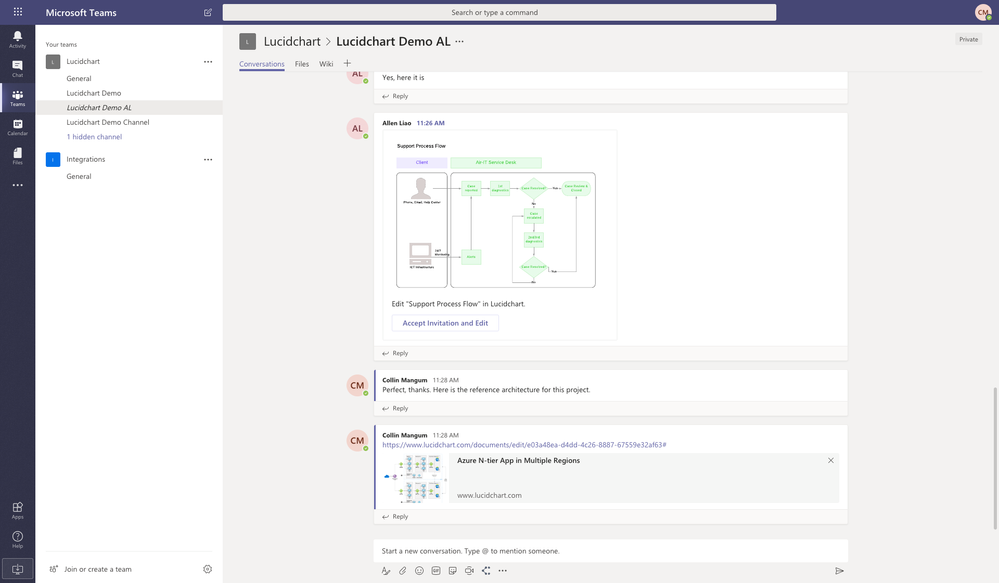Switch to the Wiki tab
This screenshot has height=583, width=999.
(326, 64)
